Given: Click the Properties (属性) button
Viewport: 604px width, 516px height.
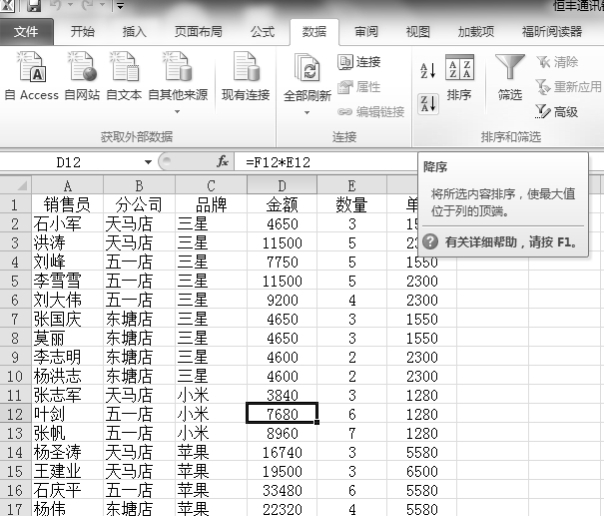Looking at the screenshot, I should [359, 87].
